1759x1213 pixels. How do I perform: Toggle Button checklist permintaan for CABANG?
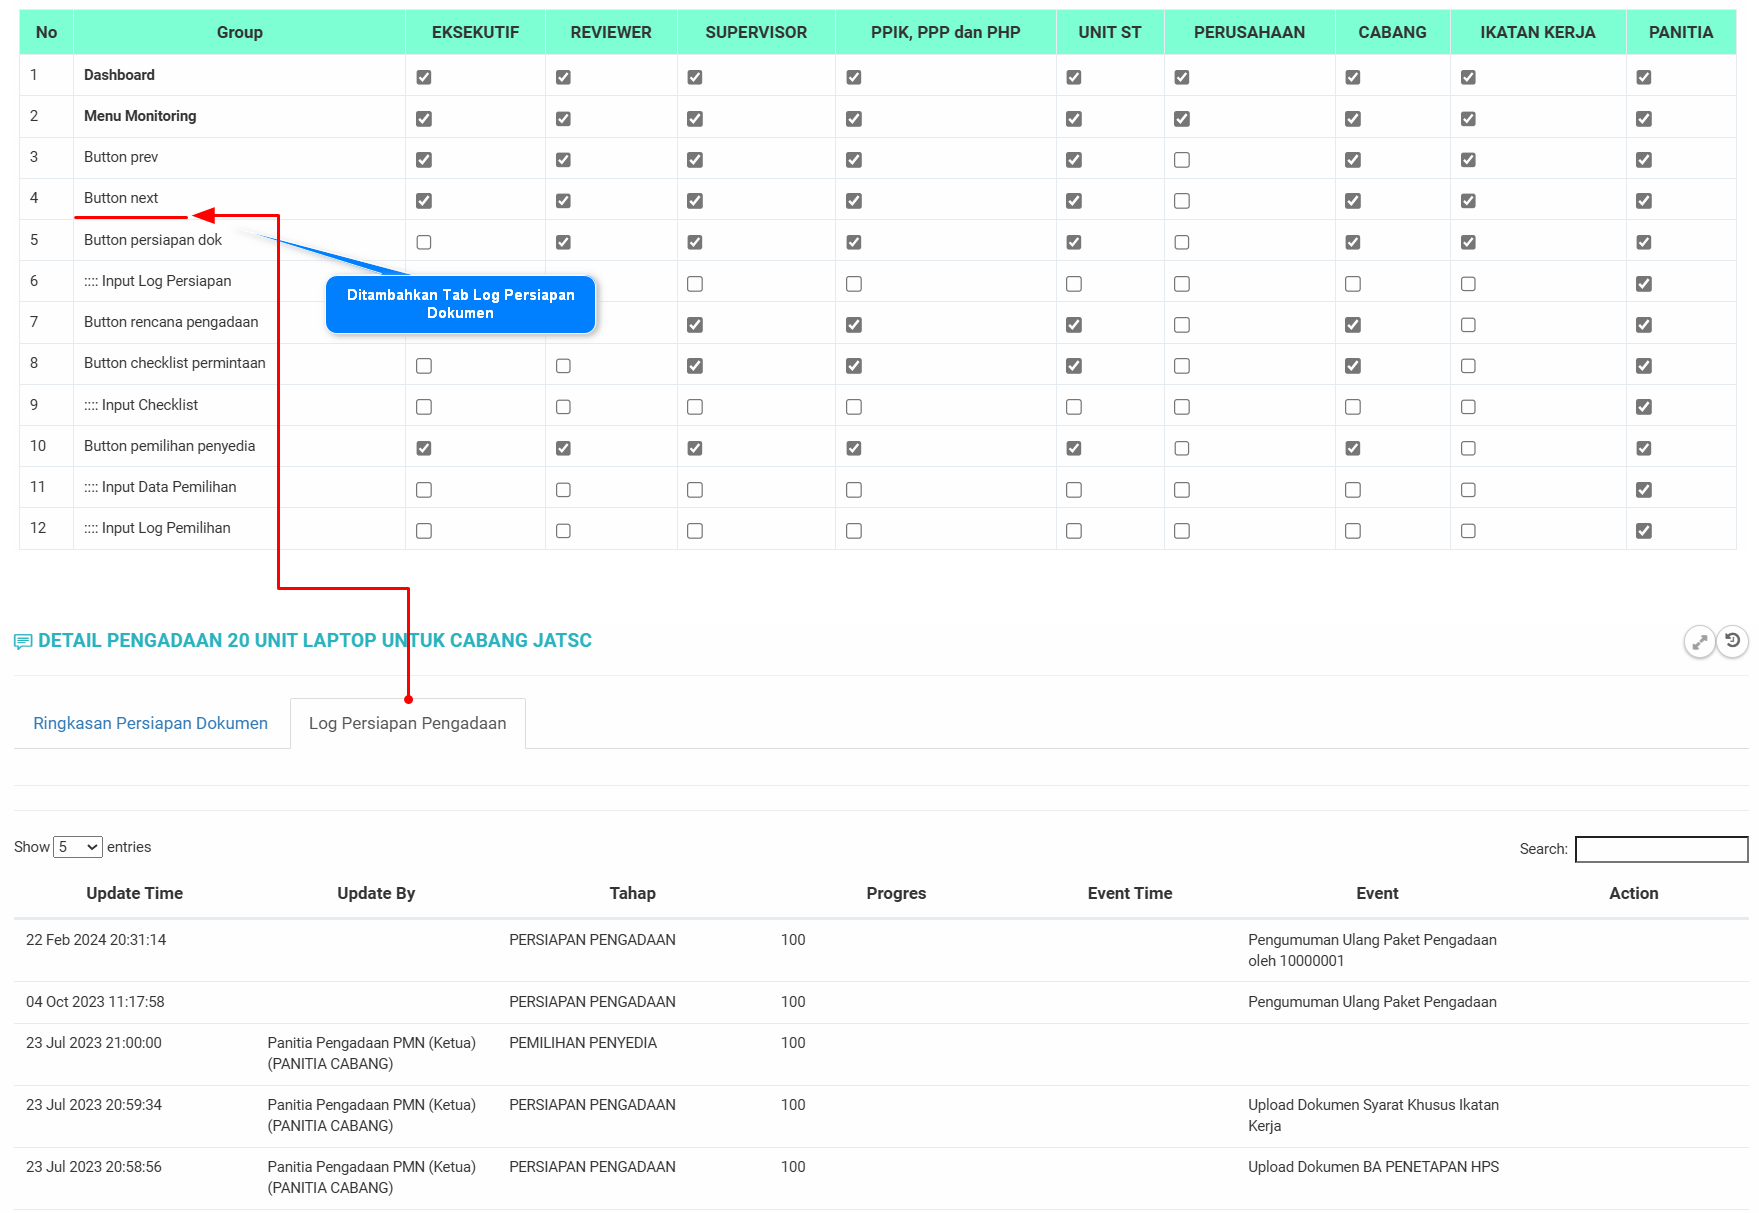click(x=1352, y=366)
